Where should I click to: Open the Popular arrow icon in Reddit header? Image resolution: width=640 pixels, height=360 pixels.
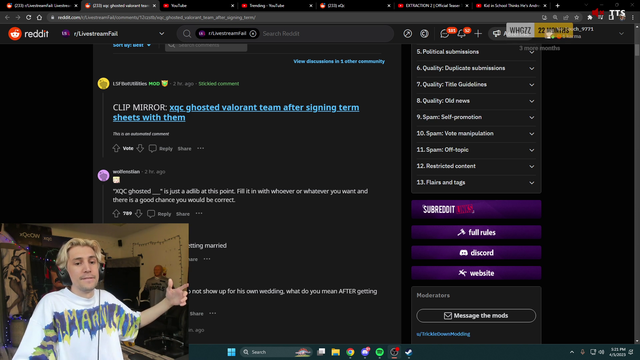pos(407,34)
